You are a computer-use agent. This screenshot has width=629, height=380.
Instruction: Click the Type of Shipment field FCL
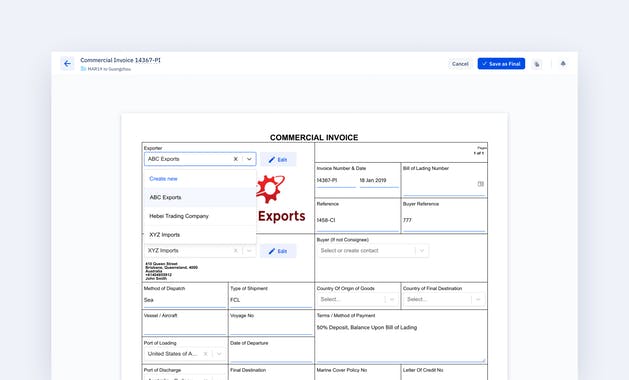271,300
